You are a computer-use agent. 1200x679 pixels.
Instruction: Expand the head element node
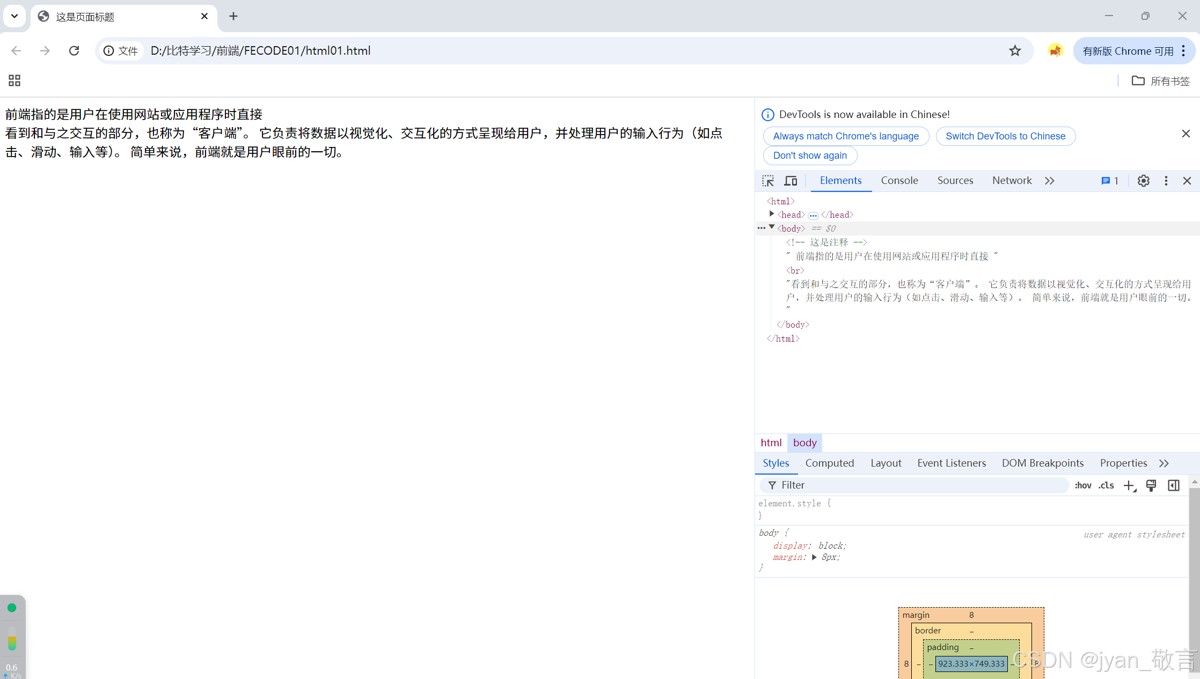coord(772,214)
